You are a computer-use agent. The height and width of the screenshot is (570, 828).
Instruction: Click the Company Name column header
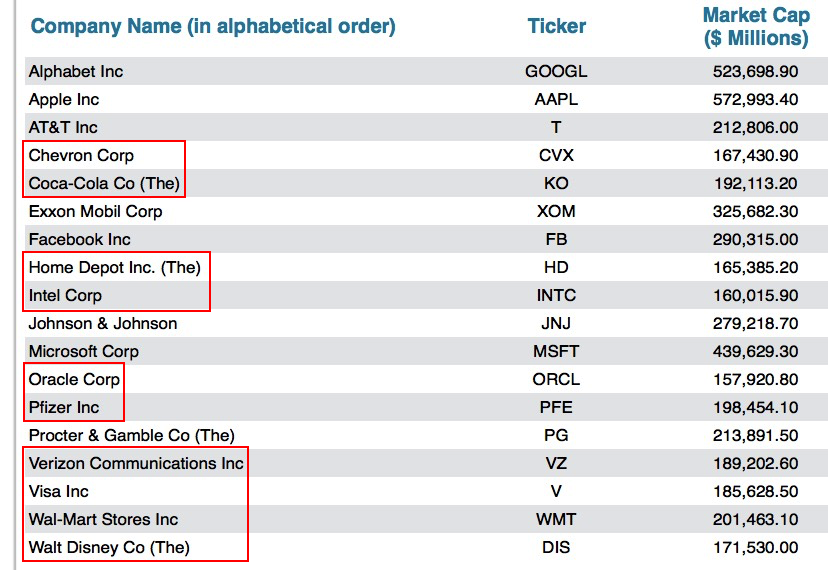point(213,26)
